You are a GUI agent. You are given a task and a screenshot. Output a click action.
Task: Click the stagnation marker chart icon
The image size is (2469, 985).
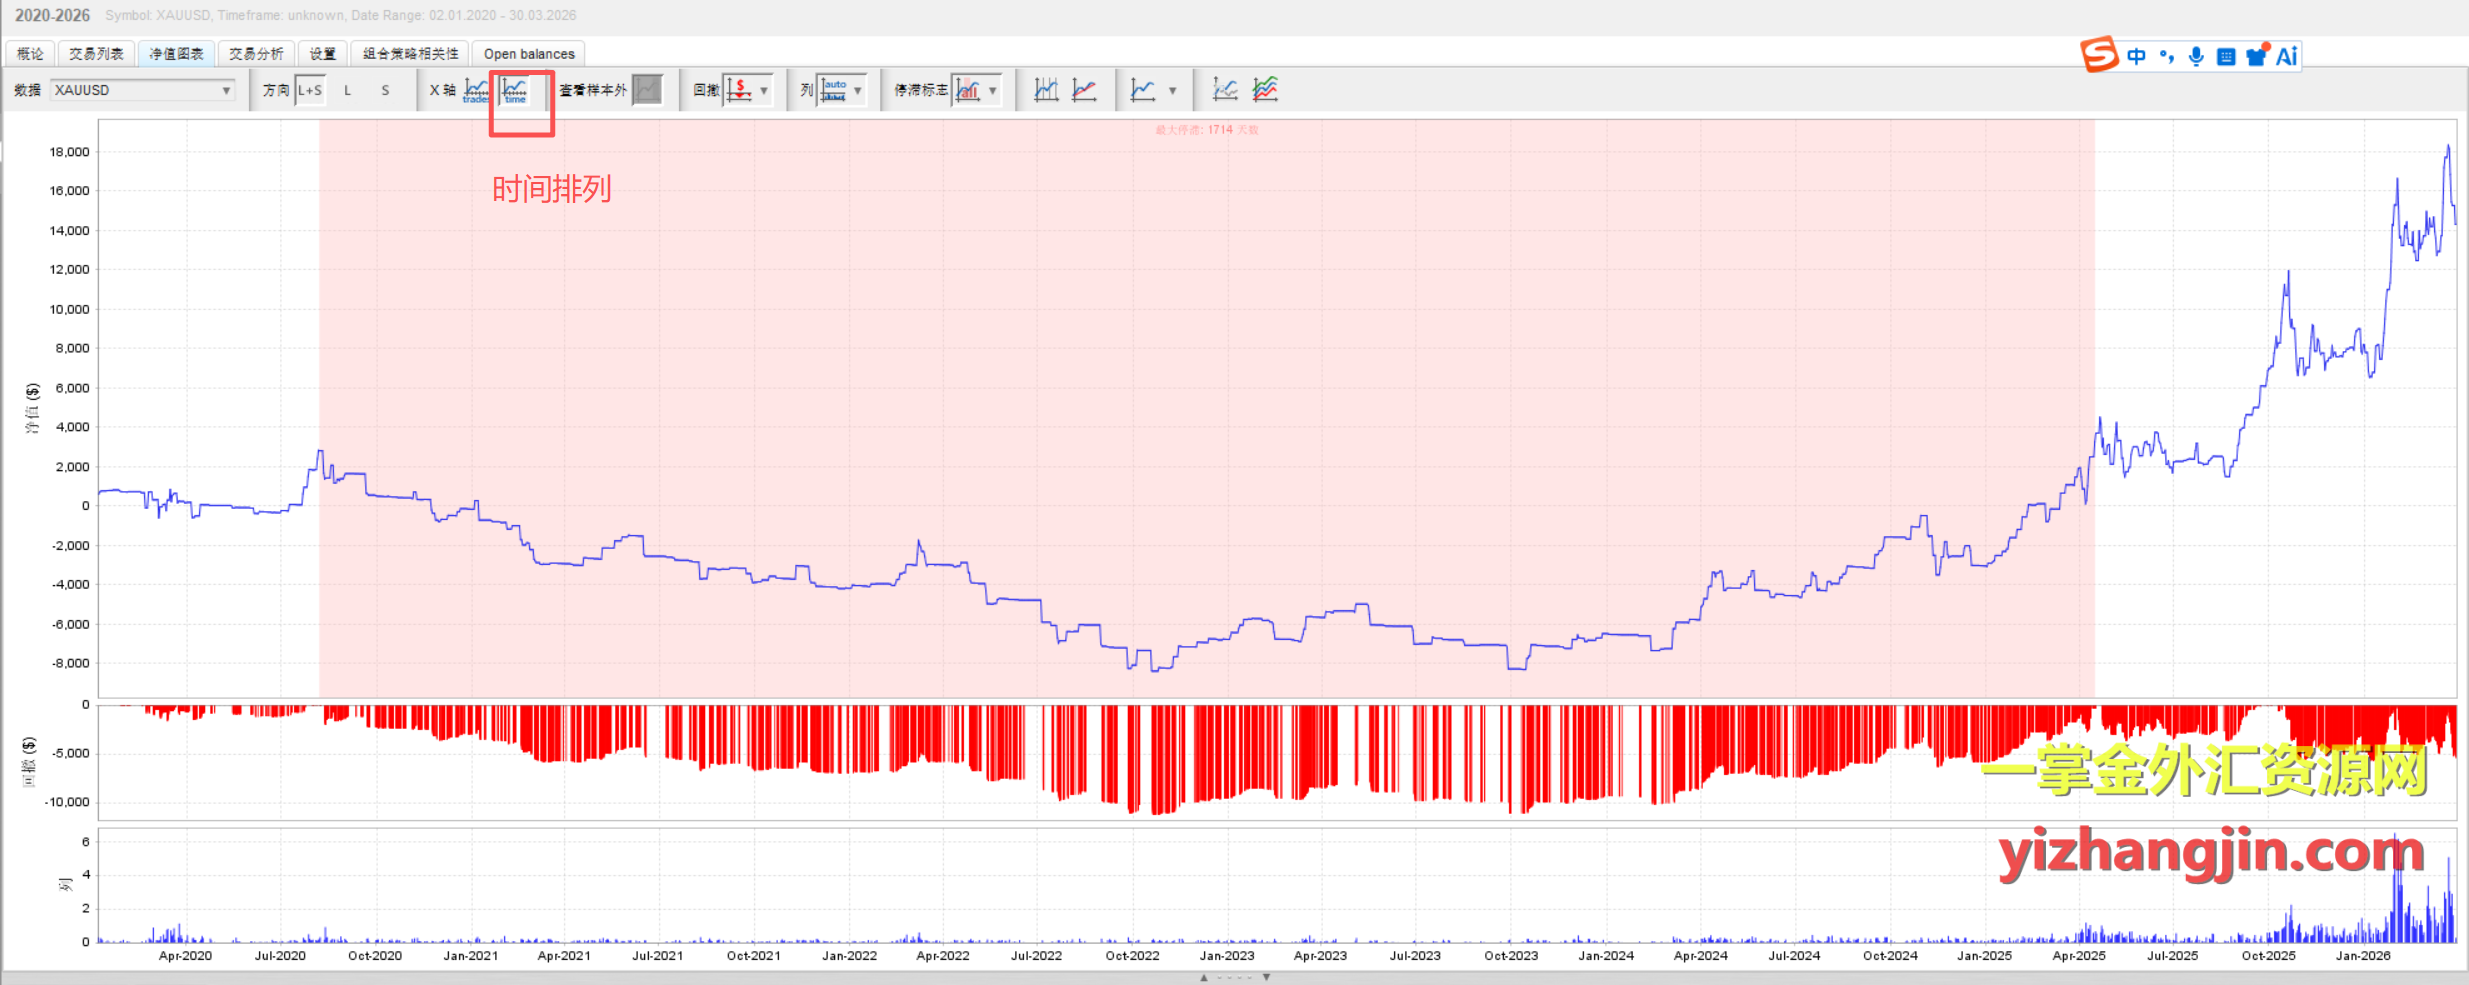pos(967,90)
